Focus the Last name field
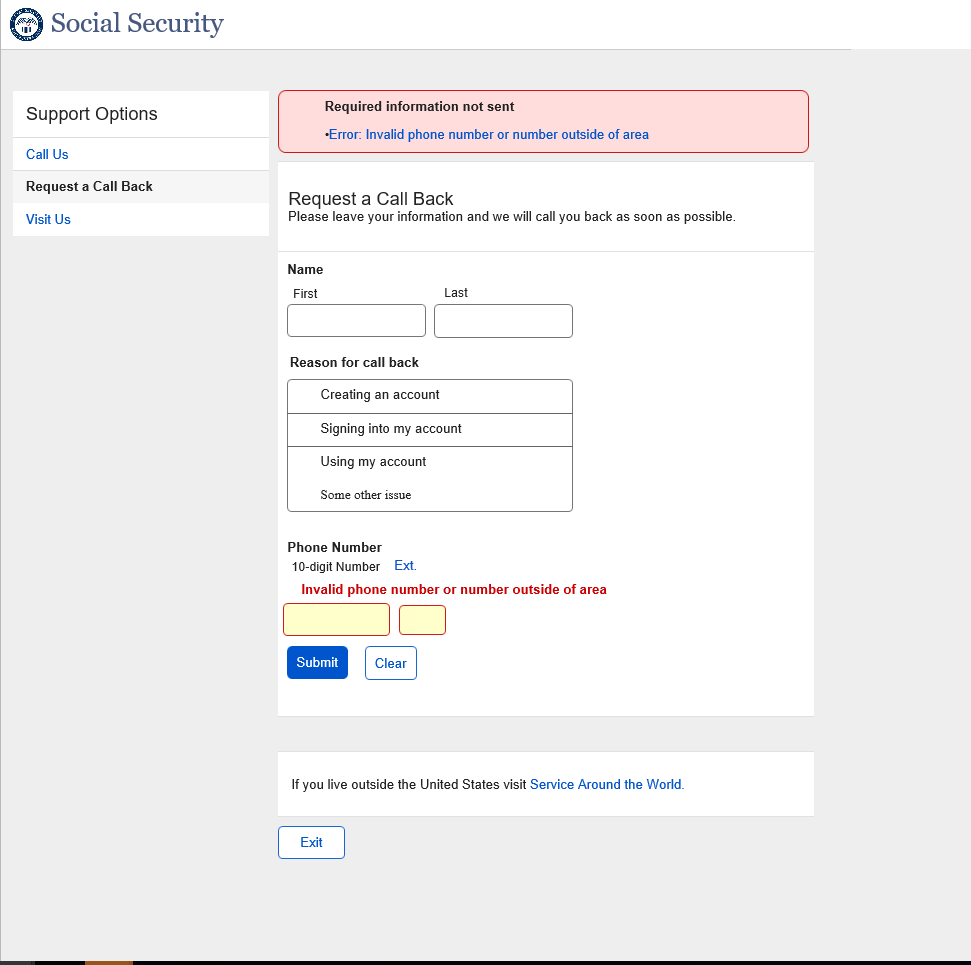The image size is (971, 965). [503, 321]
